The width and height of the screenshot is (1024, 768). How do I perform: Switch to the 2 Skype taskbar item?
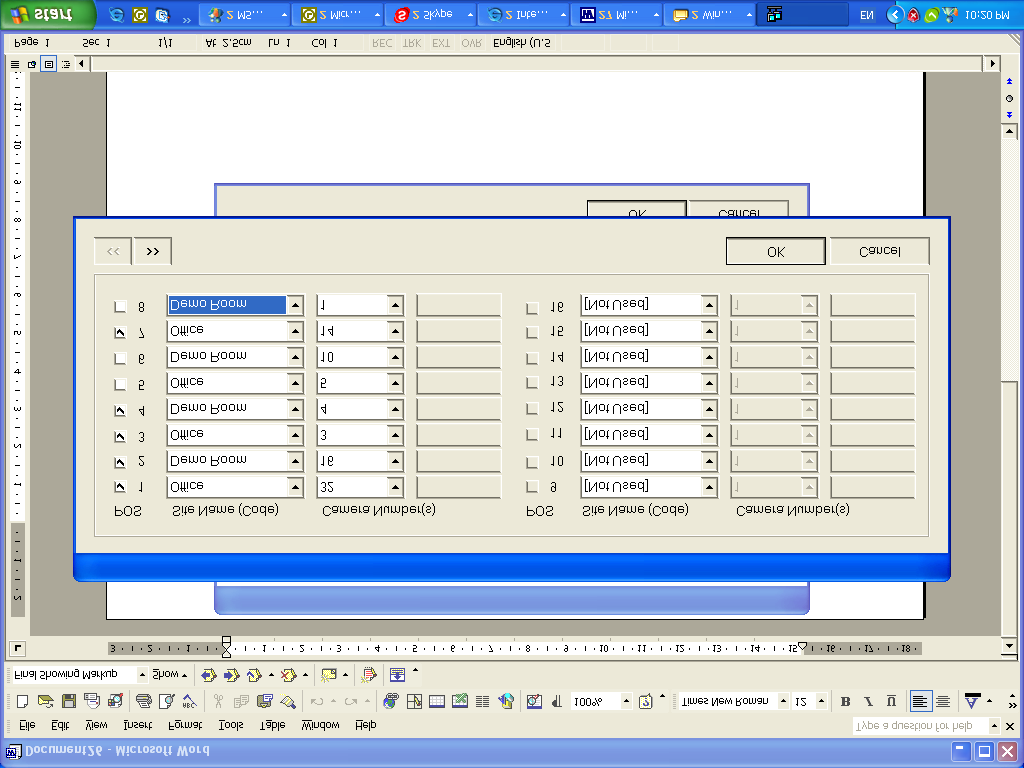(x=430, y=14)
